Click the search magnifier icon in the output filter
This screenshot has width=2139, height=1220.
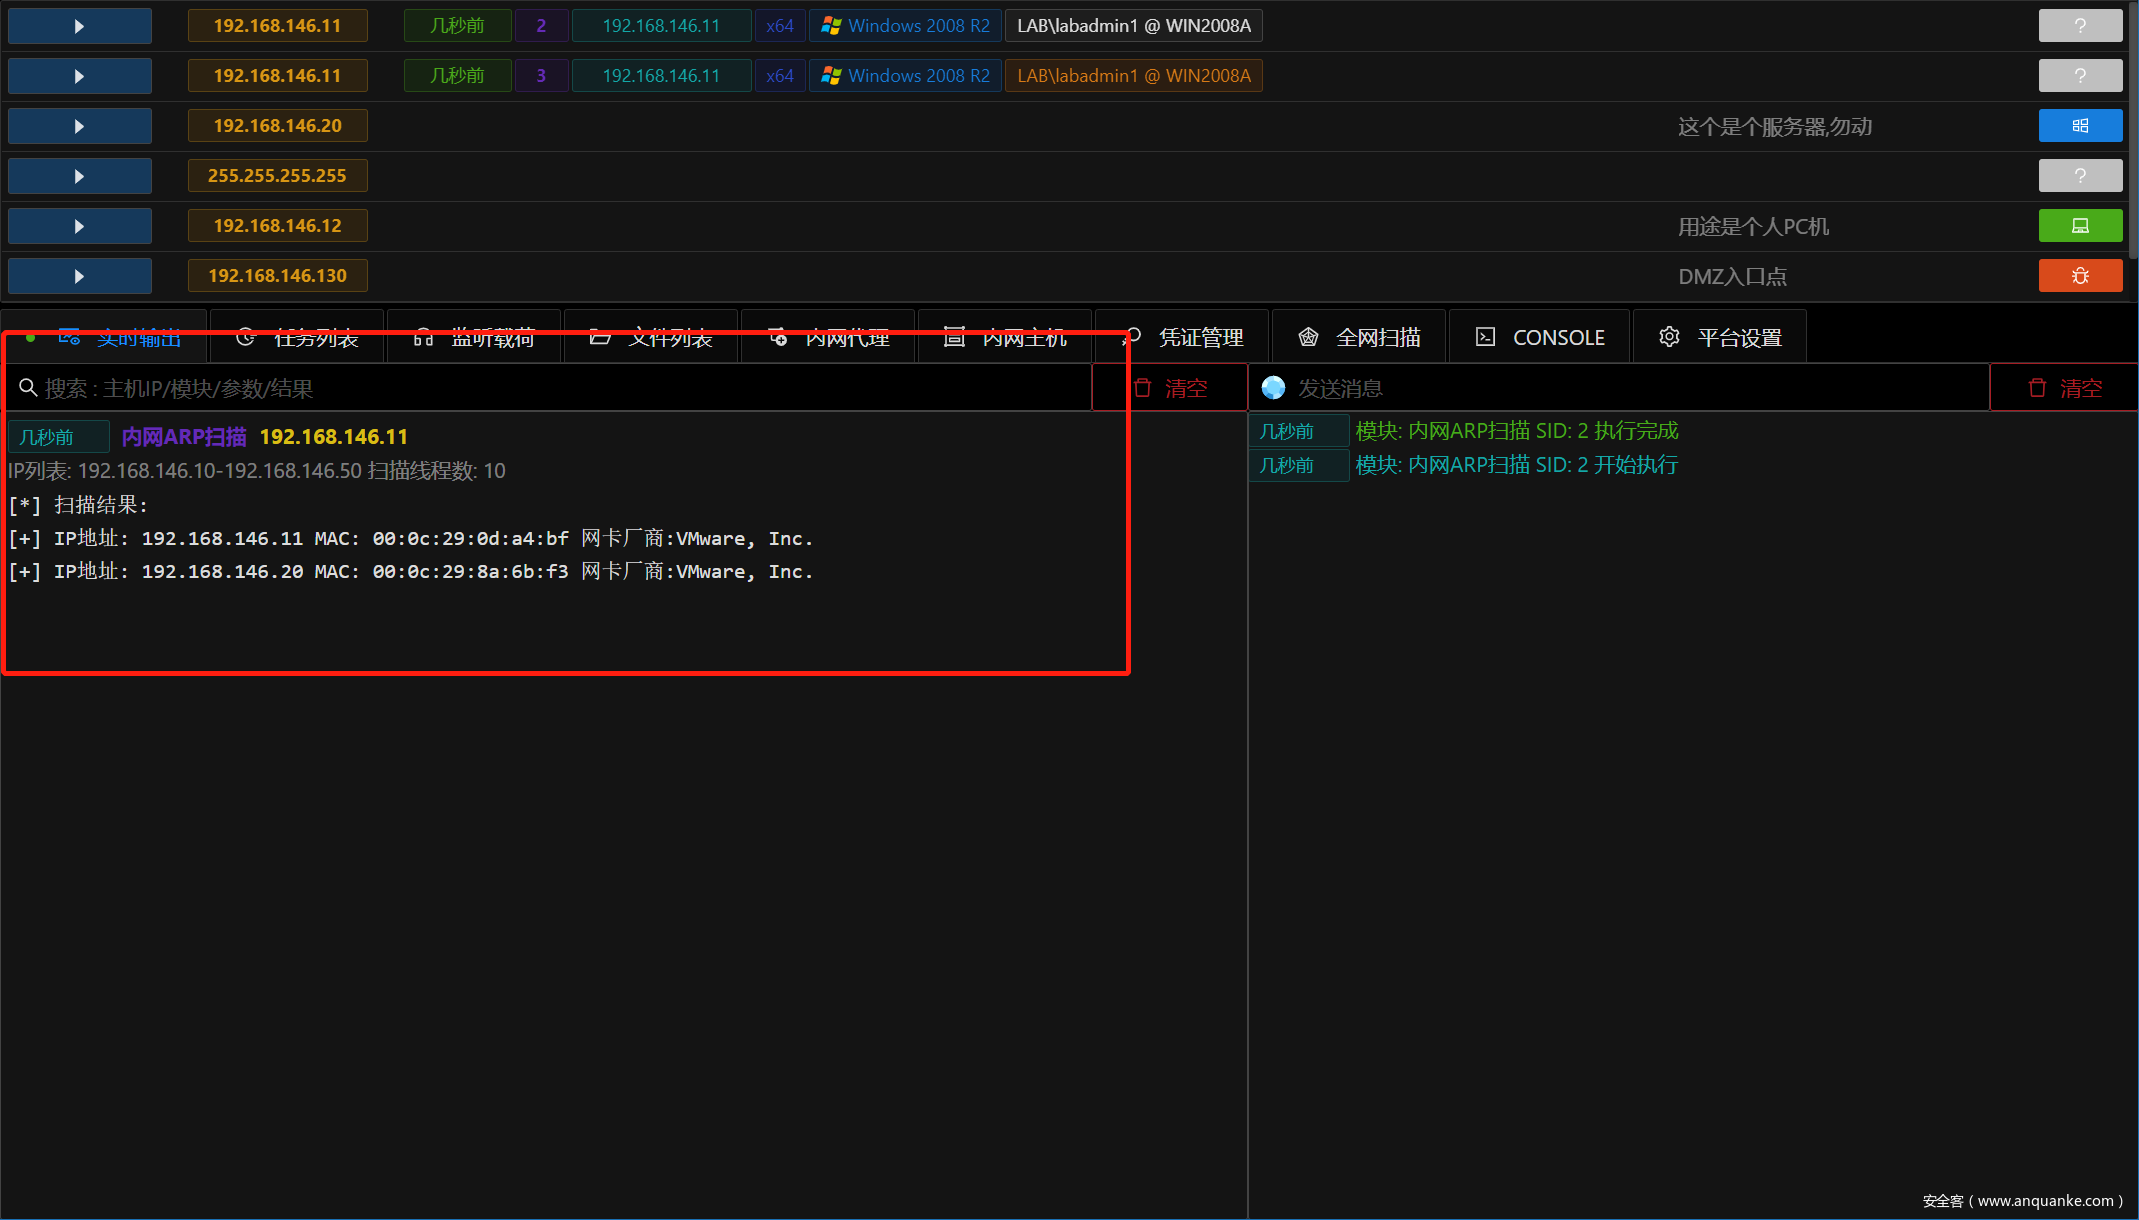28,388
